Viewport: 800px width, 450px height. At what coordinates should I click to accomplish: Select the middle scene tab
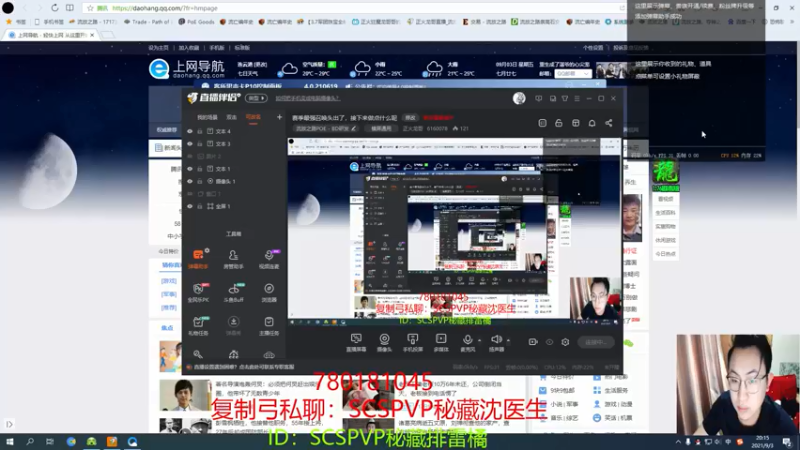(x=232, y=117)
